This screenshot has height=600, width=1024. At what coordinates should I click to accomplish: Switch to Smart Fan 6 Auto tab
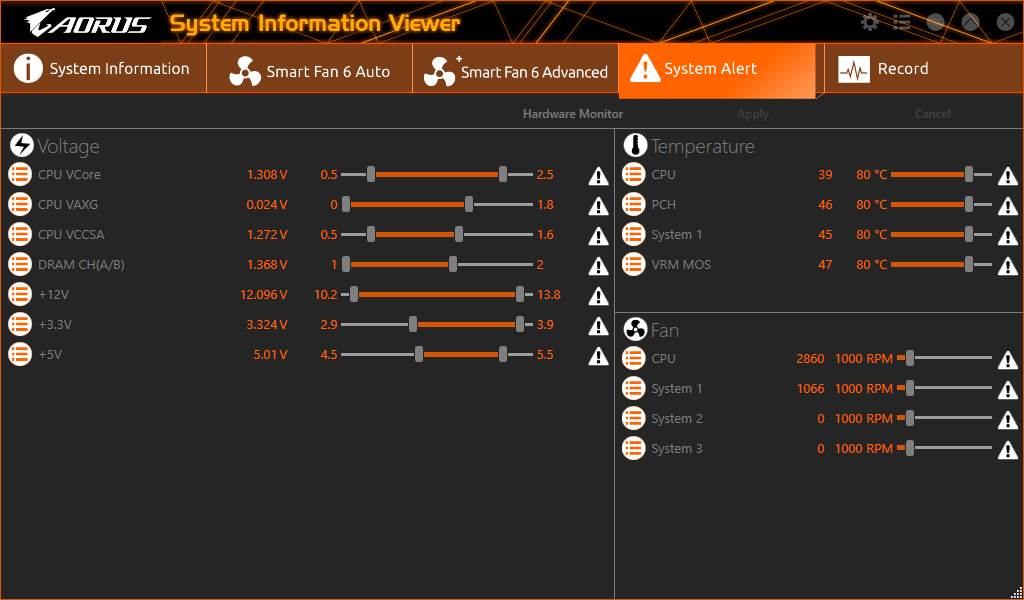click(310, 69)
